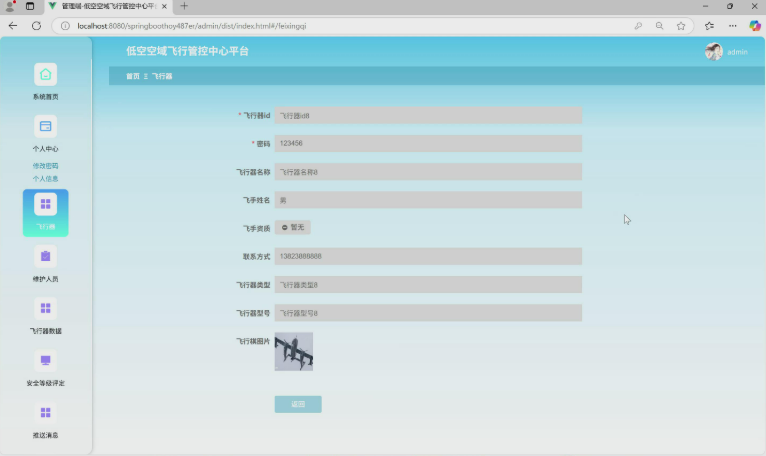Select the 飞行器 sidebar icon

tap(45, 204)
